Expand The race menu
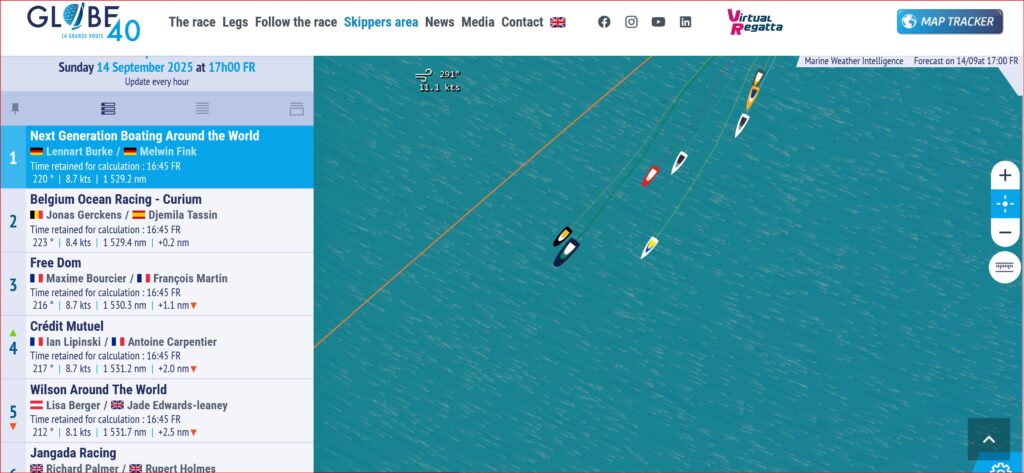The height and width of the screenshot is (473, 1024). (192, 22)
